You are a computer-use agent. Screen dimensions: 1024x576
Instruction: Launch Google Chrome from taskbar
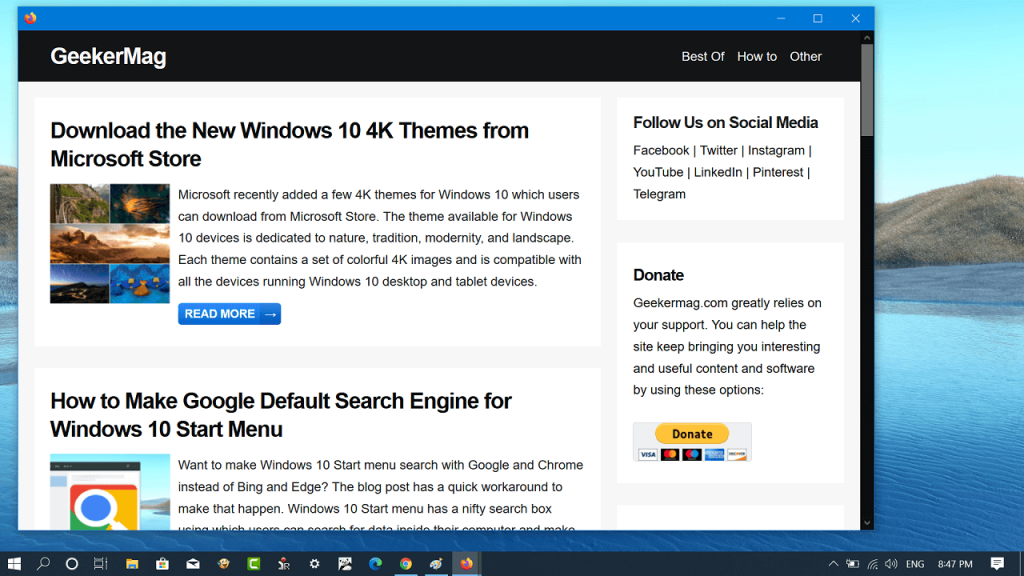(406, 564)
